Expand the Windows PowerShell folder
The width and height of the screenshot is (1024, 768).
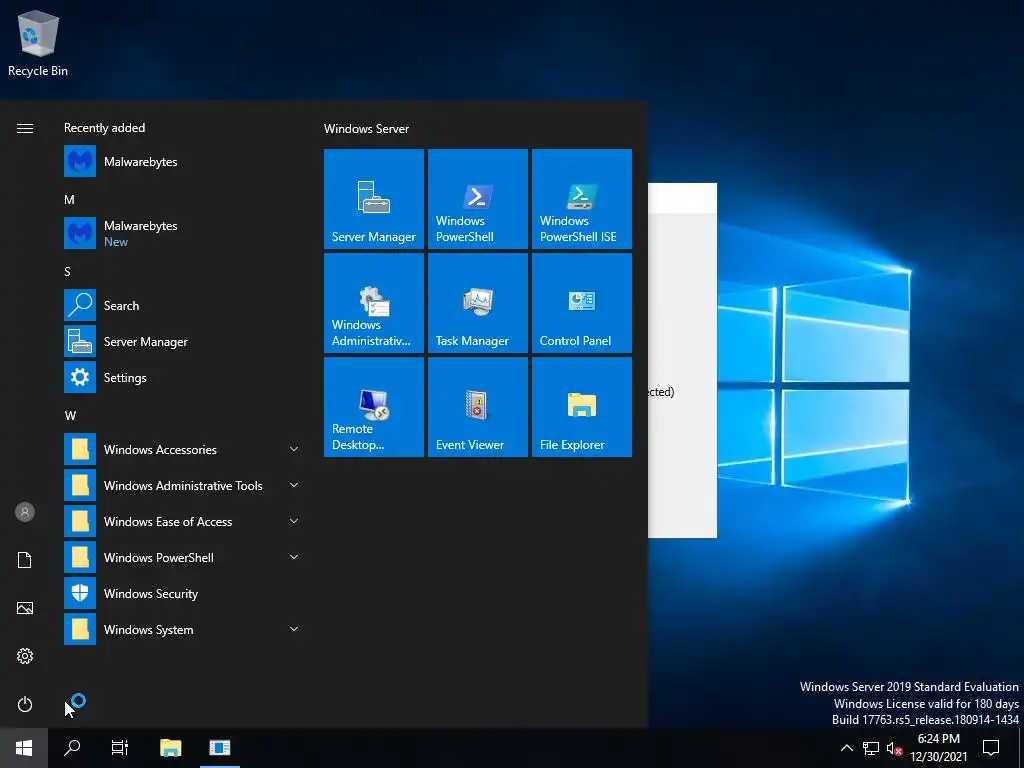pos(182,557)
